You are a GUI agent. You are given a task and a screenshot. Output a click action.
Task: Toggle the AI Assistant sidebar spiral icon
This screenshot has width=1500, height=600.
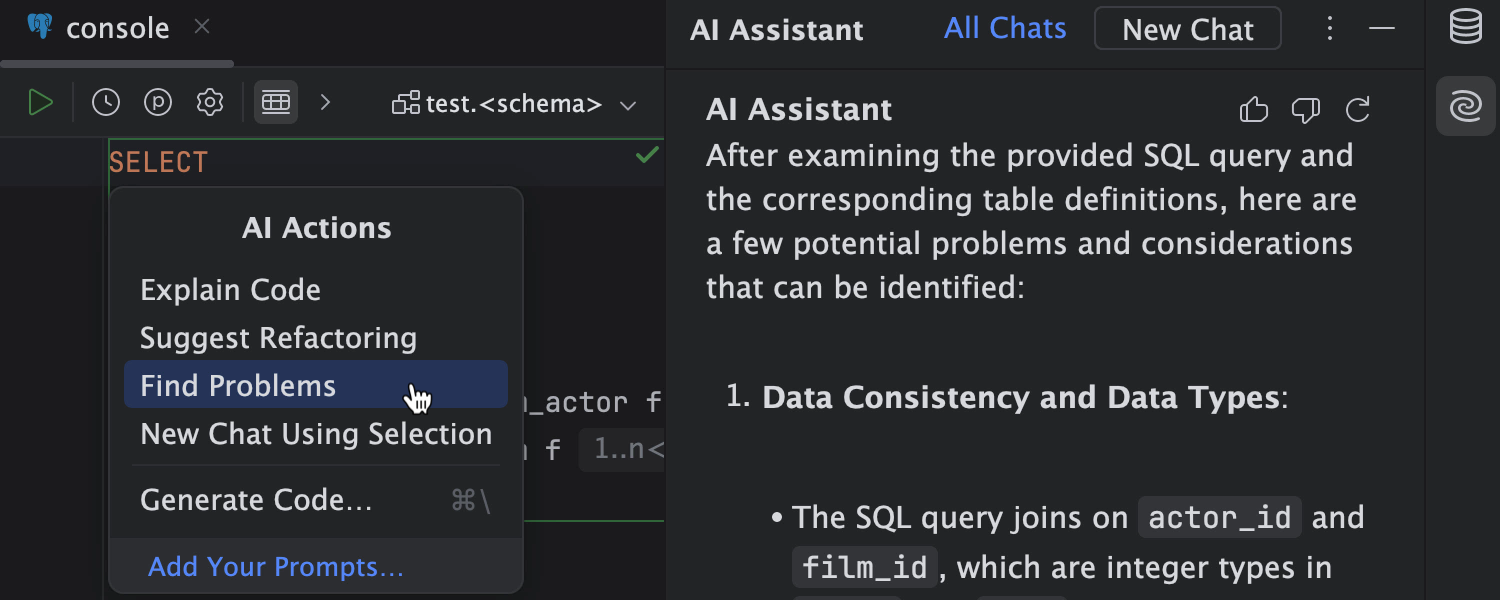point(1466,106)
